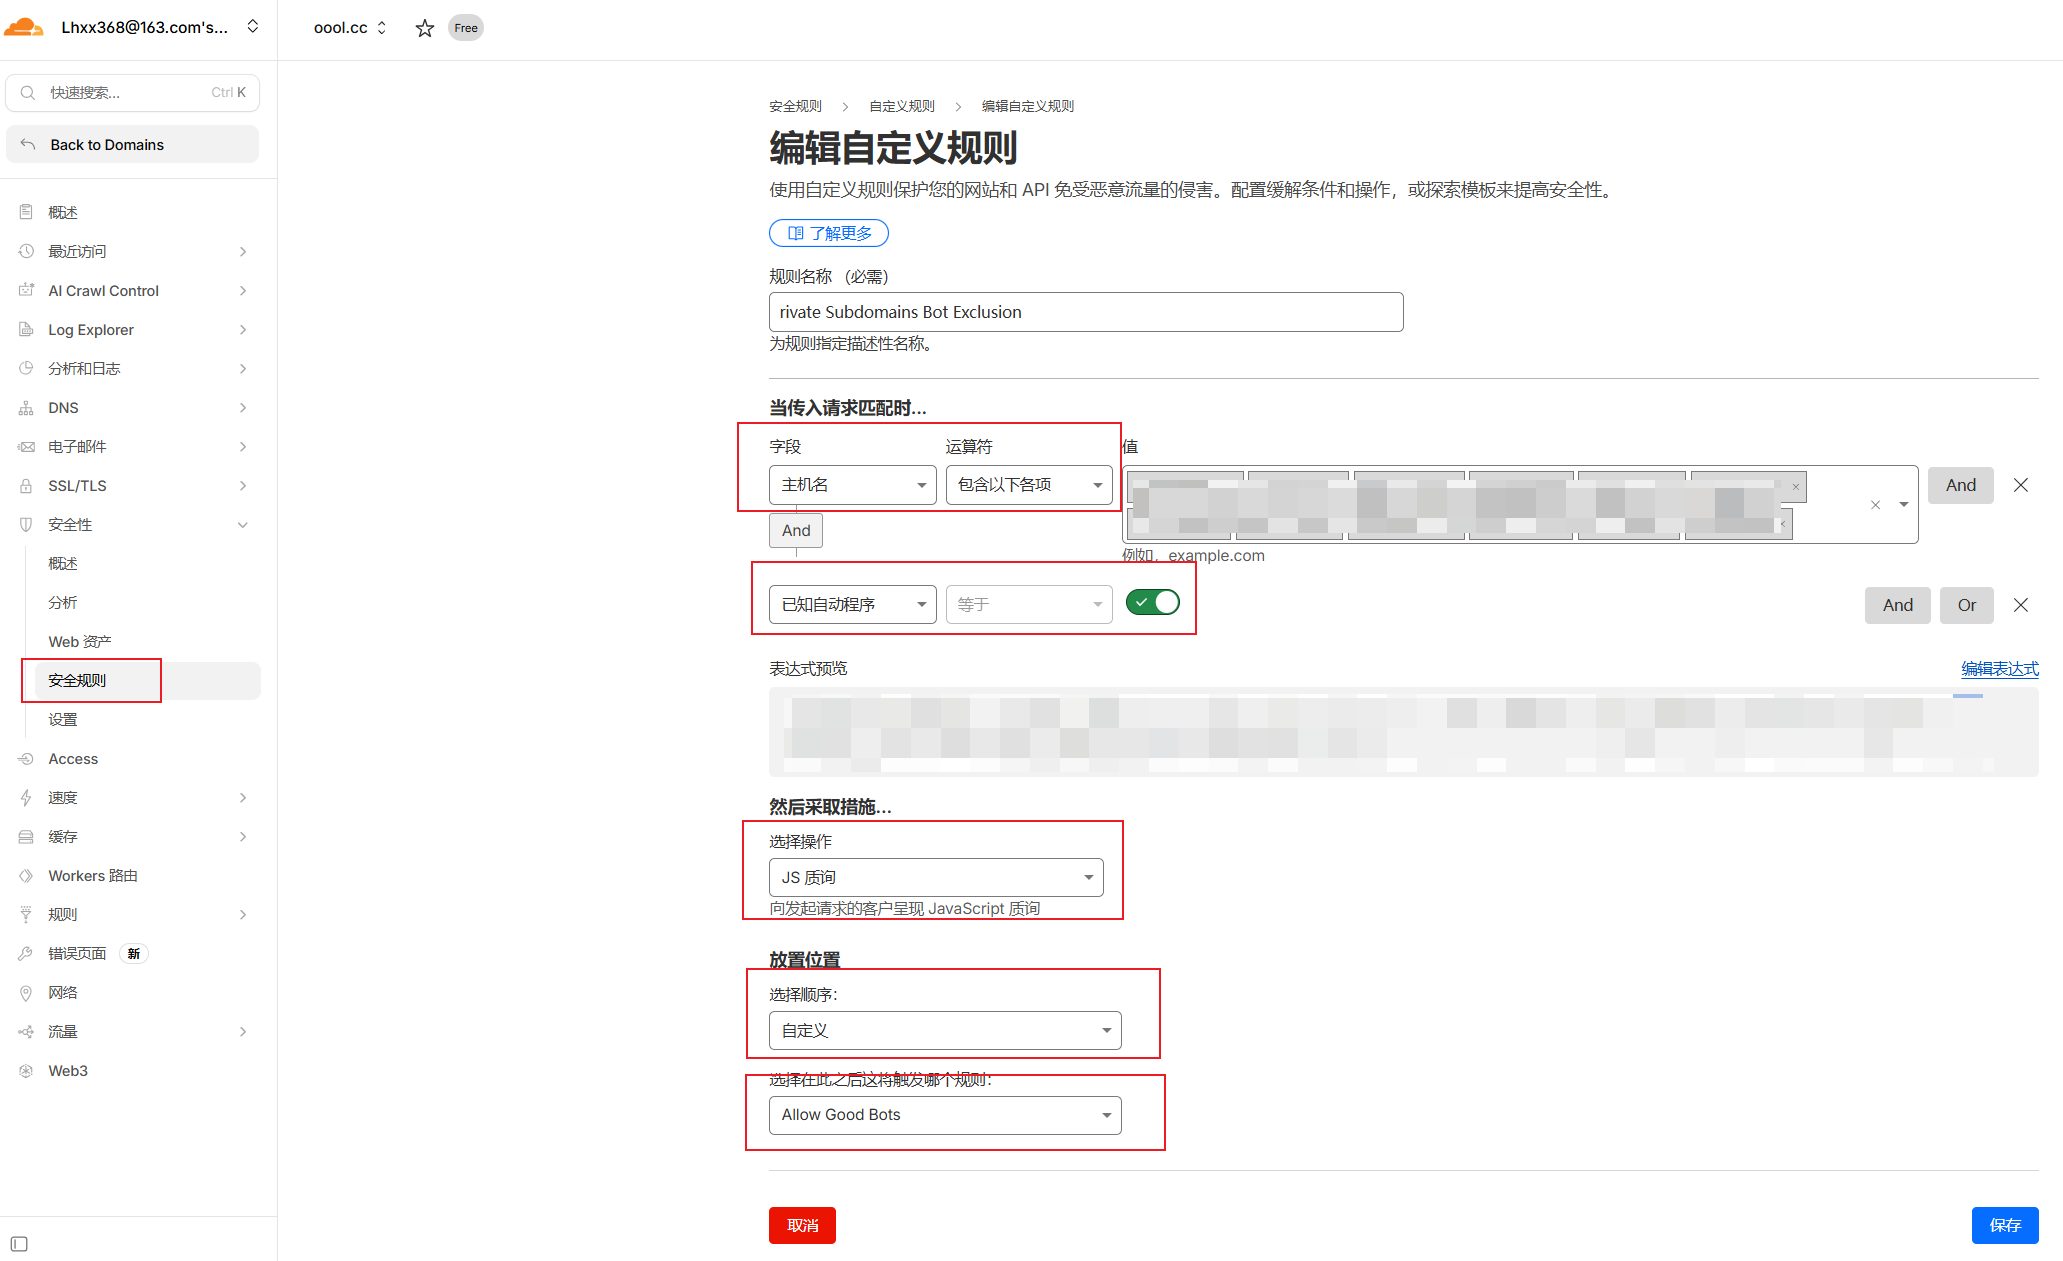Switch to 设置 under 安全性
Image resolution: width=2063 pixels, height=1261 pixels.
click(63, 718)
